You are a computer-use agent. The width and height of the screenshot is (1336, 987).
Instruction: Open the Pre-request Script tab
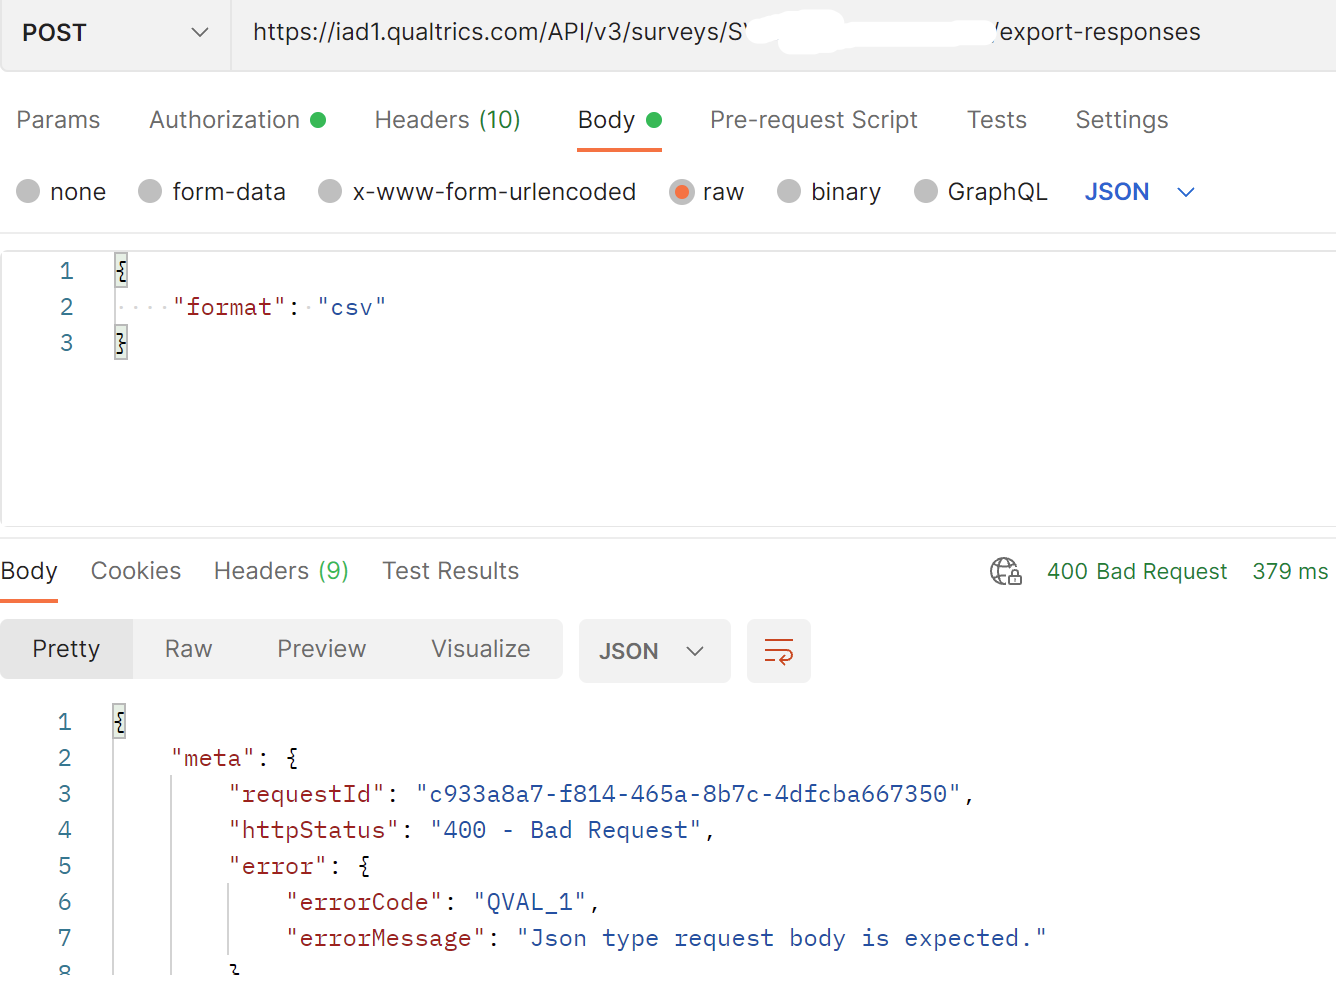click(x=813, y=120)
